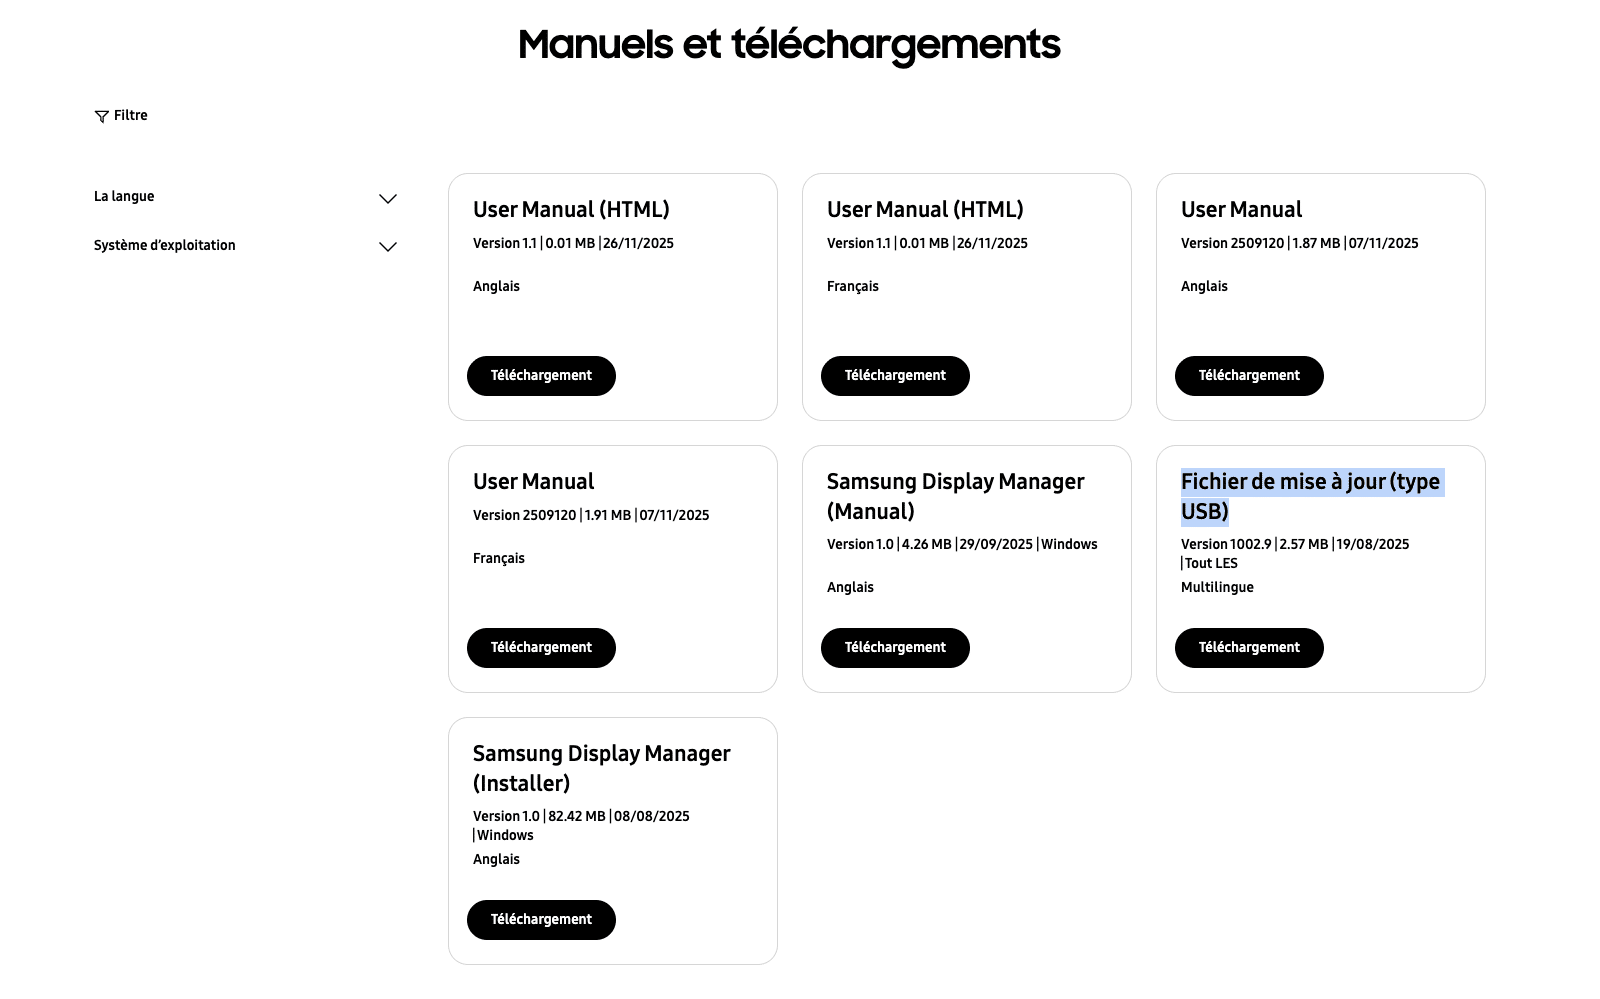1600x999 pixels.
Task: Click User Manual title for version 2509120 Anglais
Action: [1241, 210]
